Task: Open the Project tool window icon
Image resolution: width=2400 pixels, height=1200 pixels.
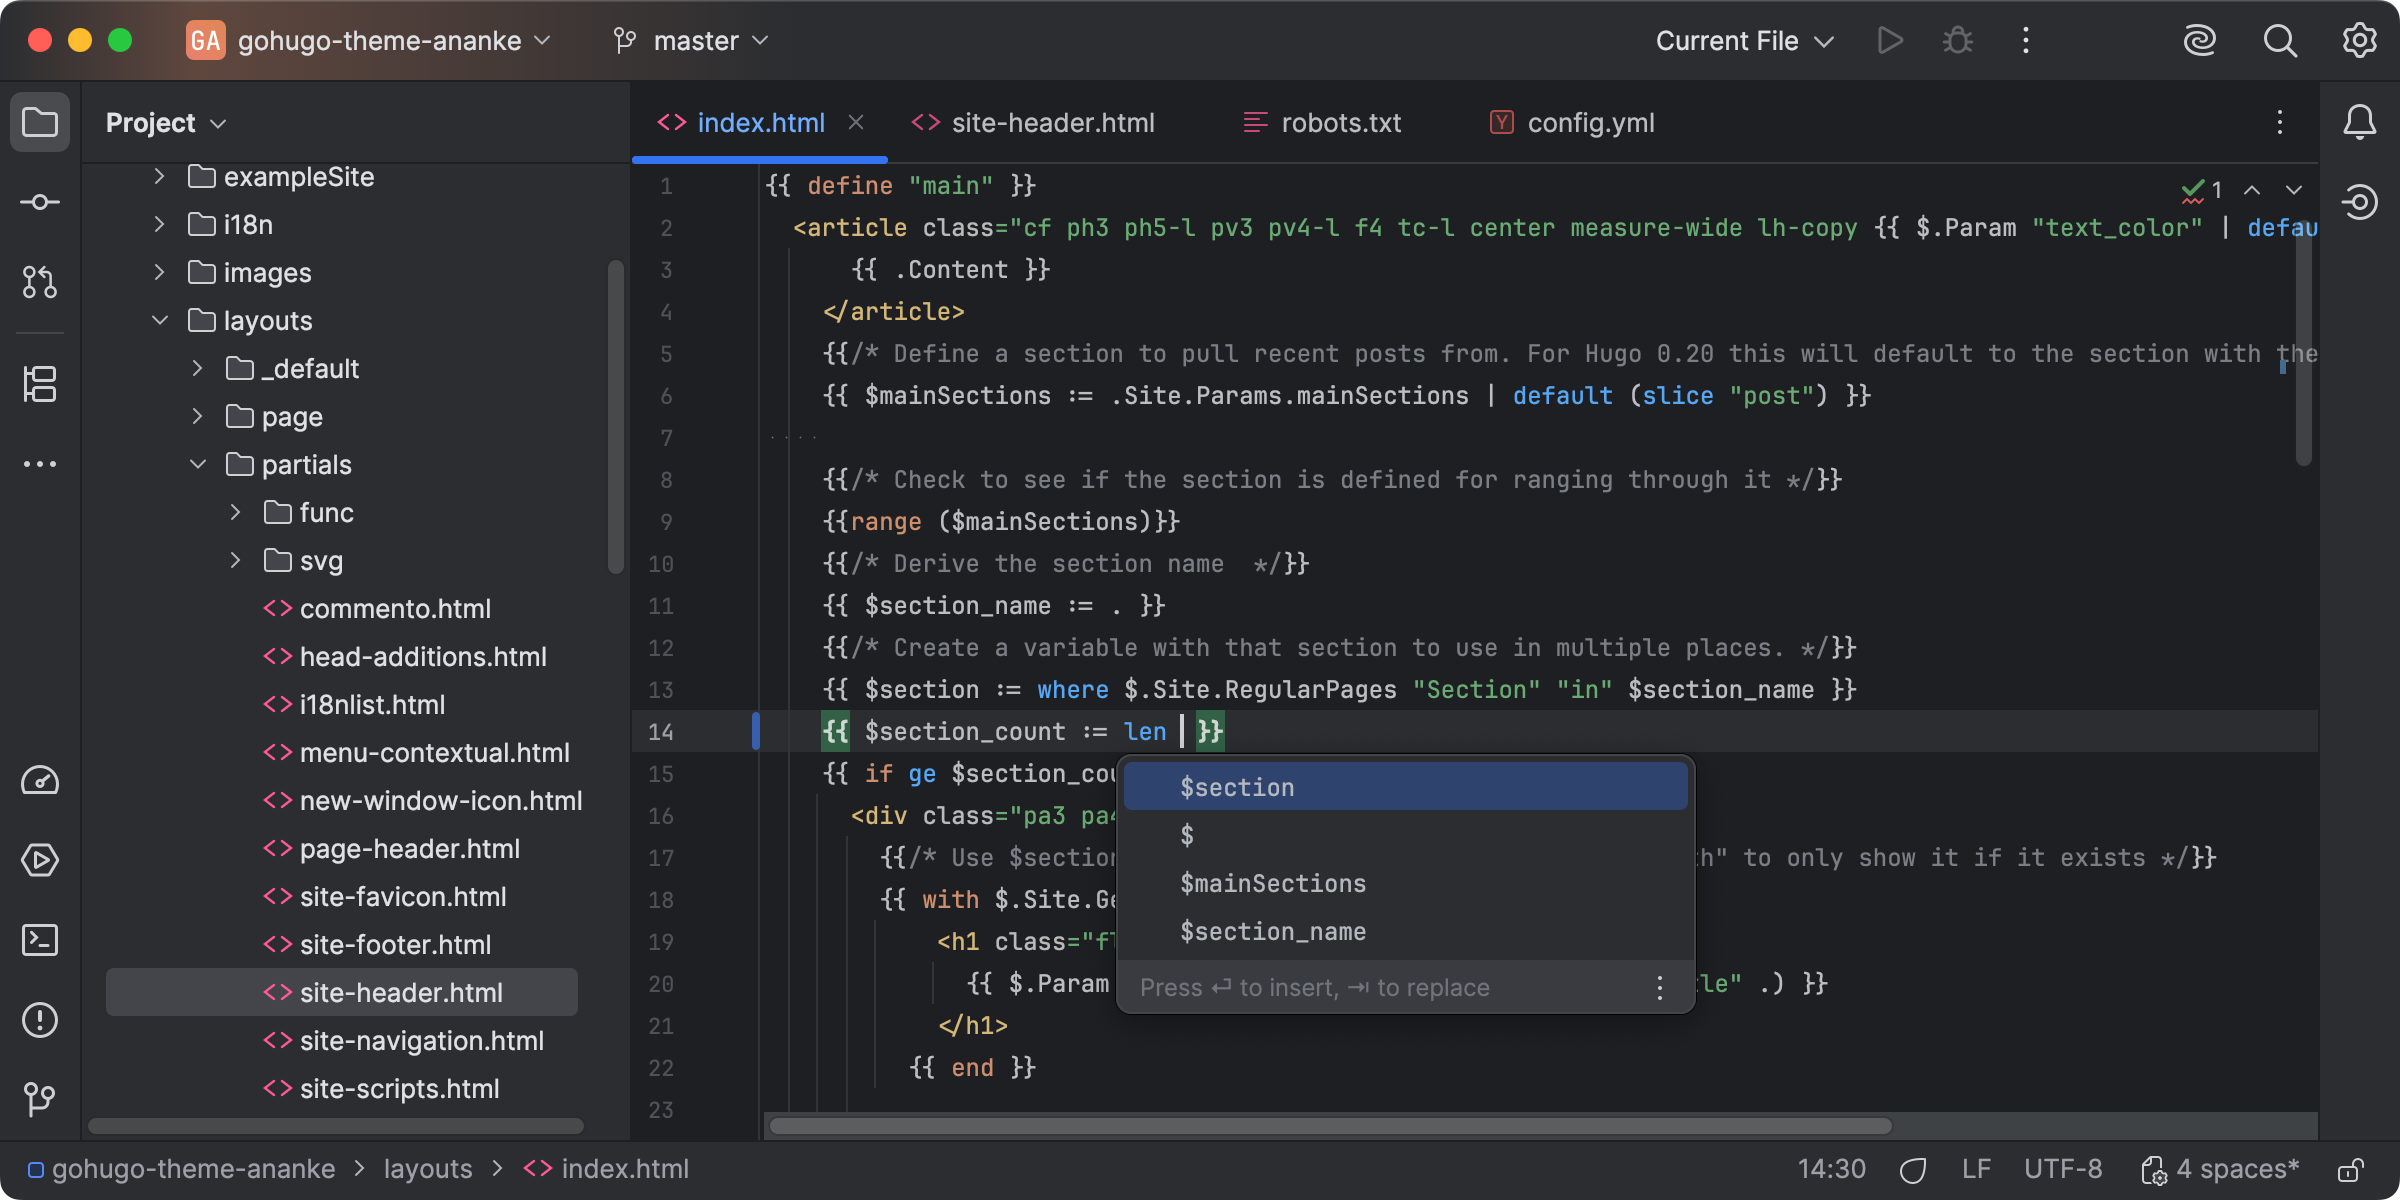Action: point(40,122)
